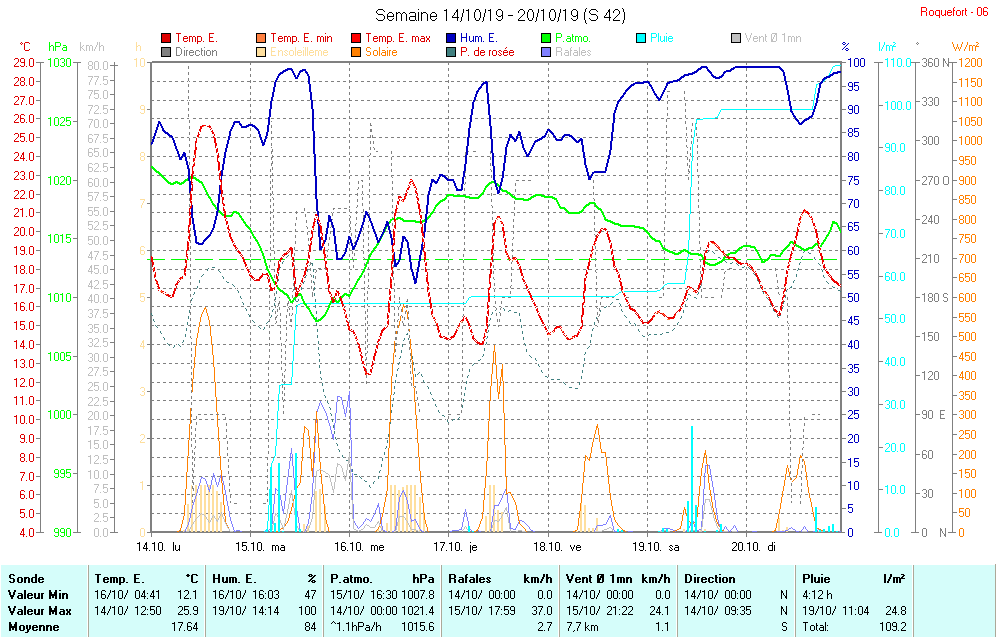Click the '19.10. sa' date label

(x=656, y=547)
